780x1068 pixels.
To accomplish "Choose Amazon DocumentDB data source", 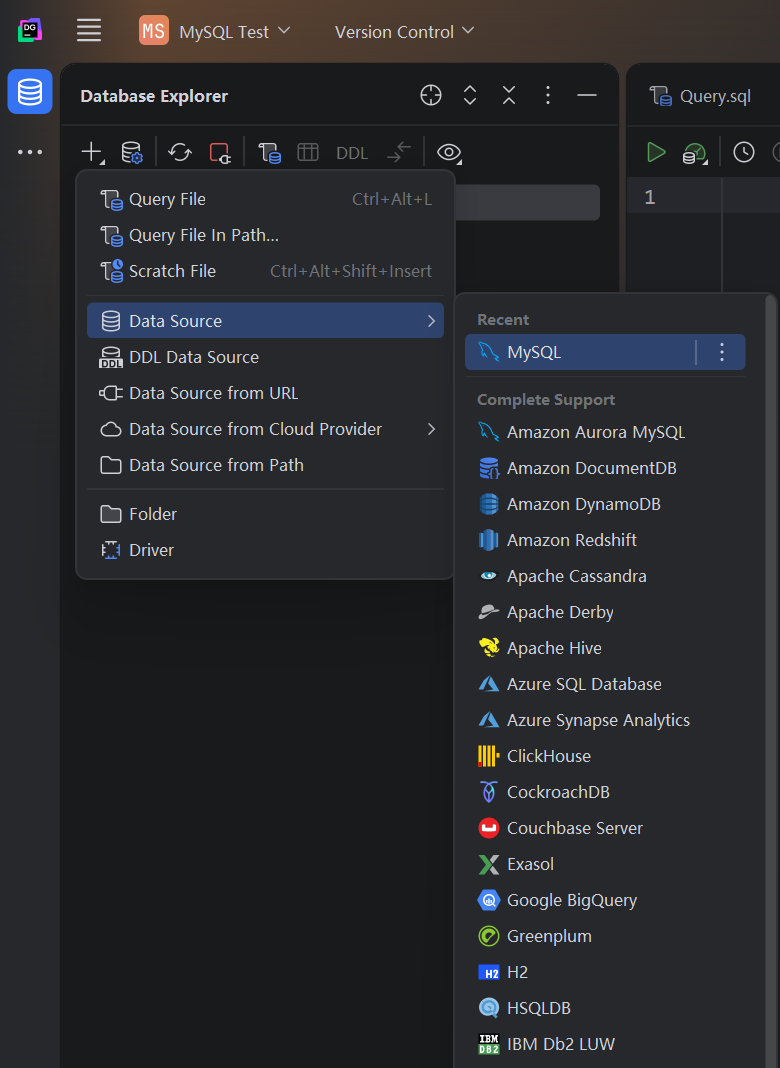I will point(605,469).
